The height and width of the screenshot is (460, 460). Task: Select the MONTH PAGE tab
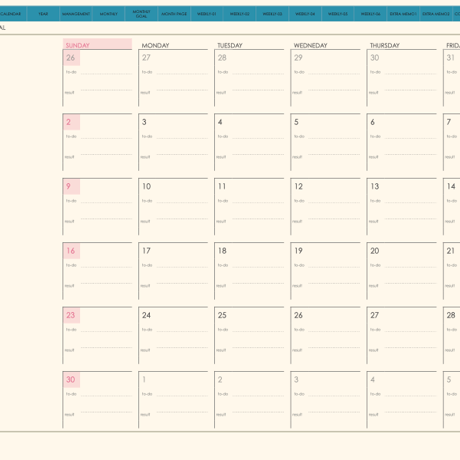[x=174, y=14]
